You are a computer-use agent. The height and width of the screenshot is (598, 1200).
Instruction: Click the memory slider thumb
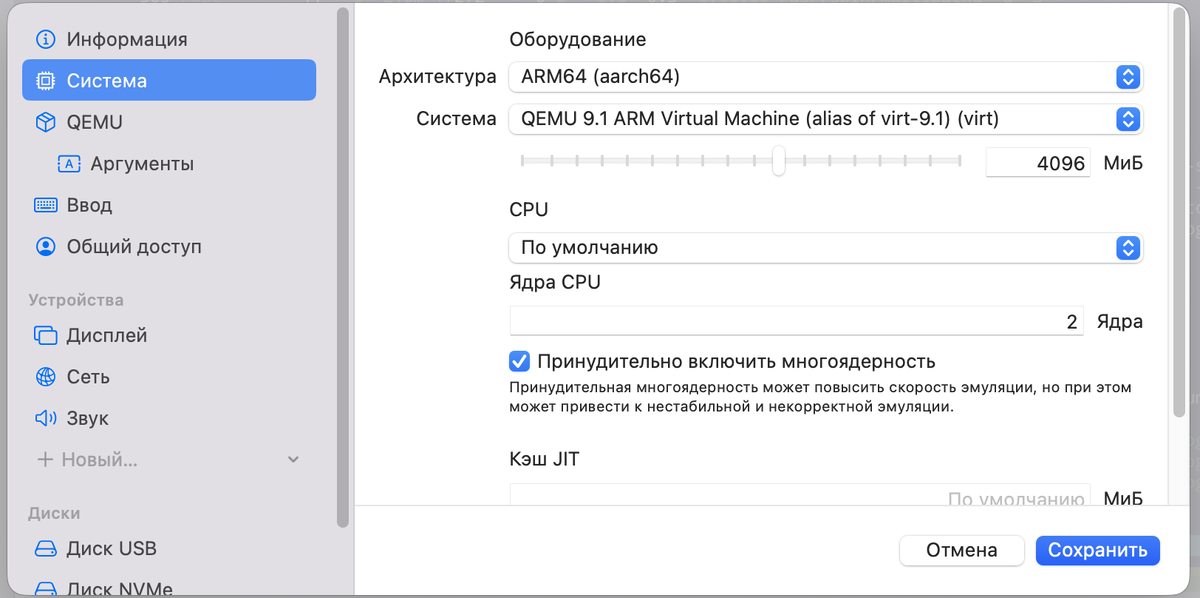(778, 160)
